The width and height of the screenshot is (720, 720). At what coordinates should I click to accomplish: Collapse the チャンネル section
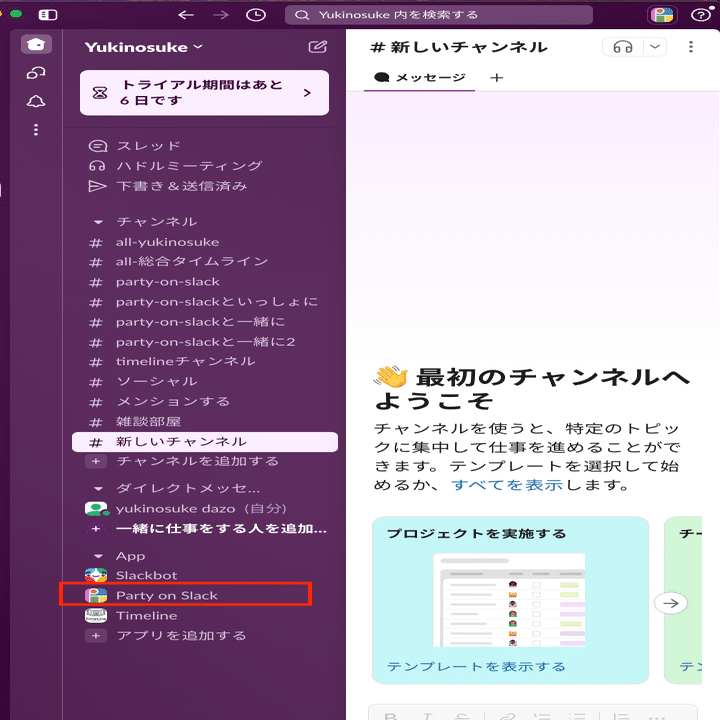click(98, 222)
